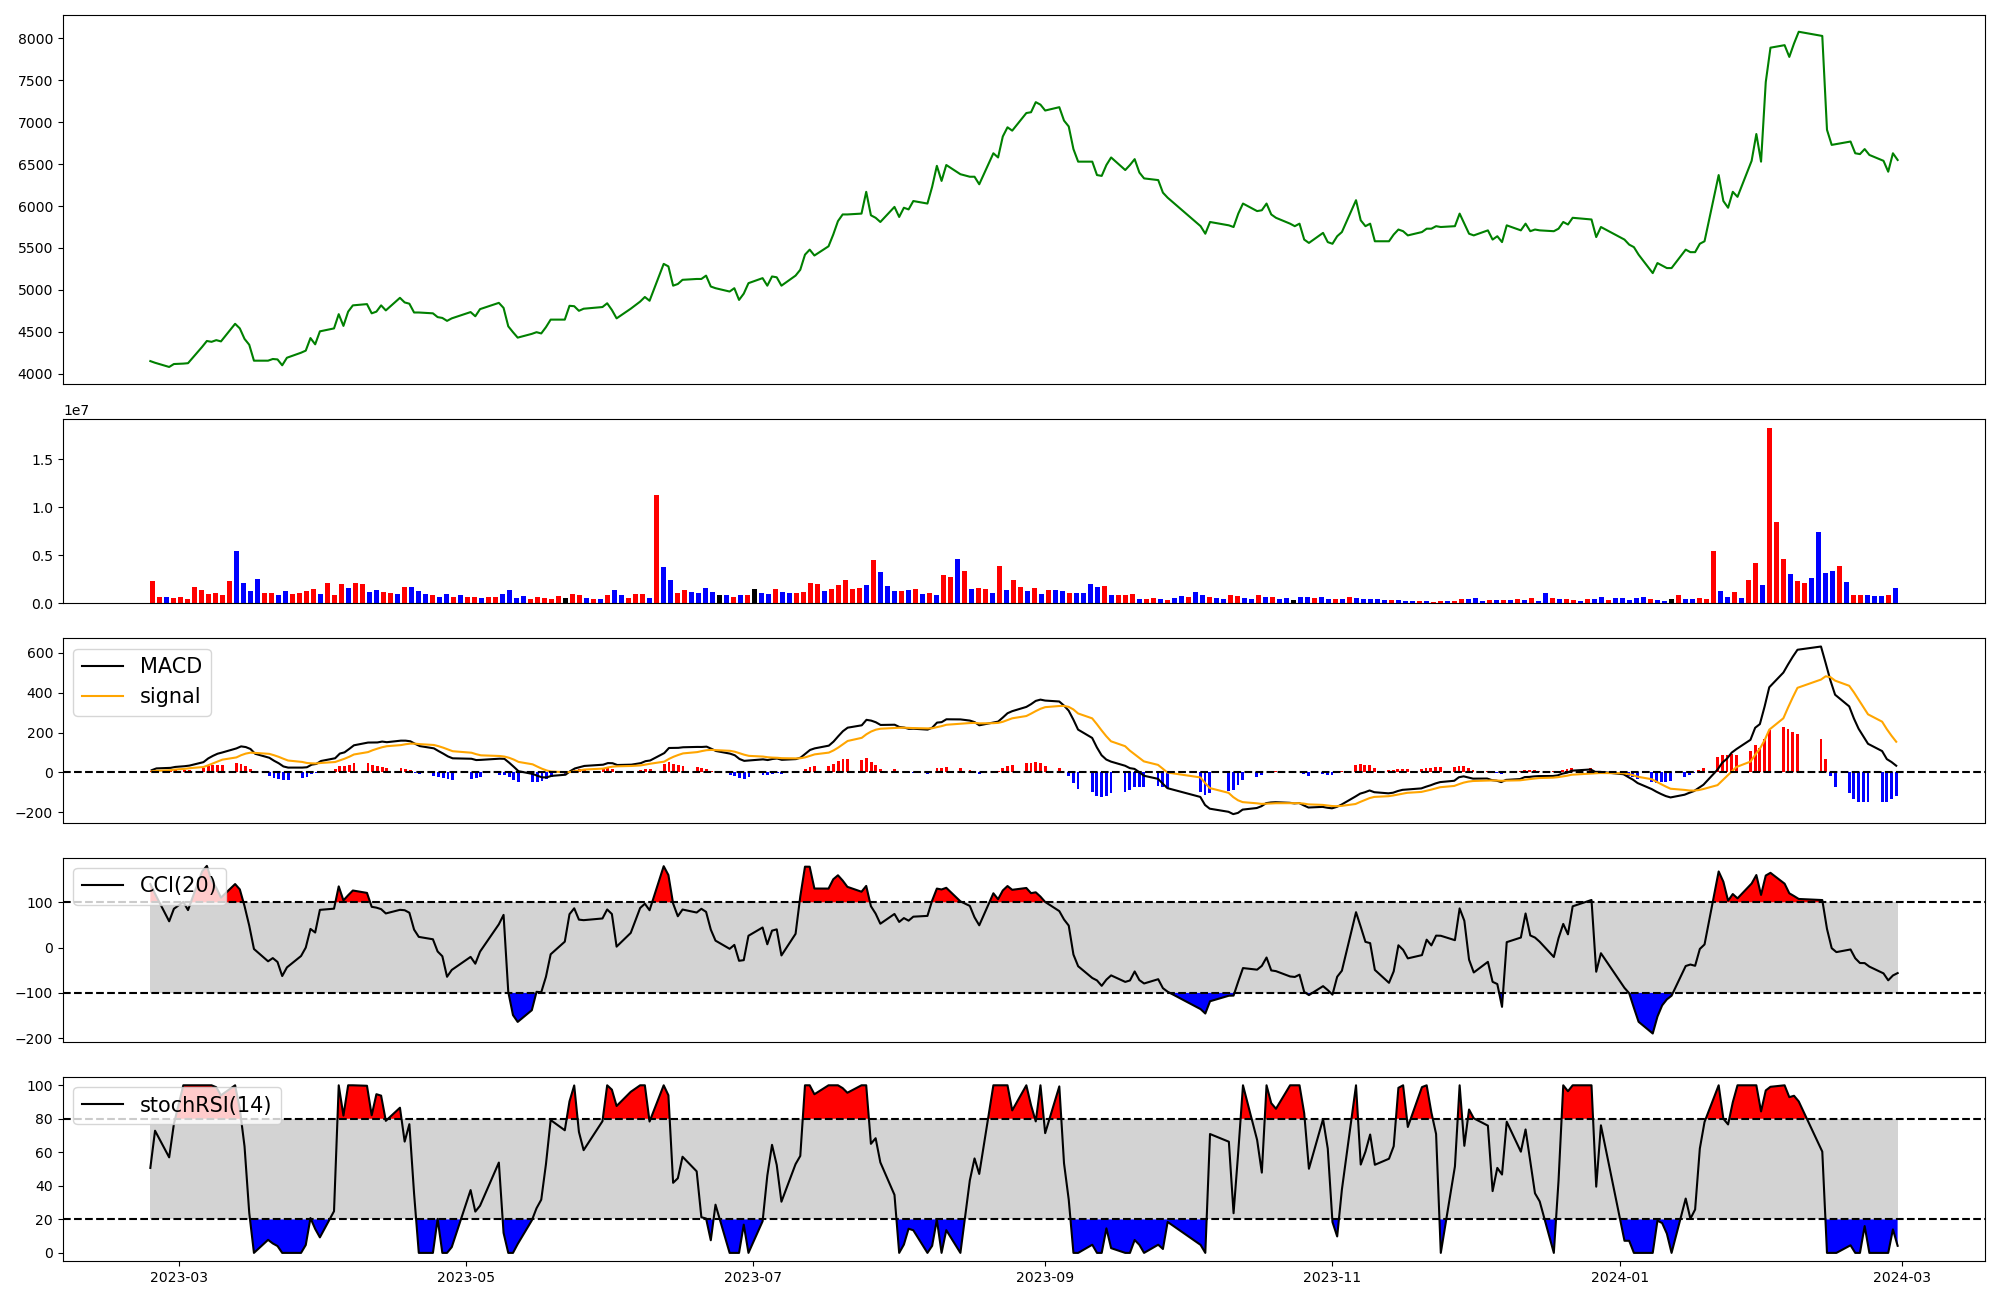Click the 600 tick on MACD axis
Viewport: 2000px width, 1300px height.
tap(41, 653)
